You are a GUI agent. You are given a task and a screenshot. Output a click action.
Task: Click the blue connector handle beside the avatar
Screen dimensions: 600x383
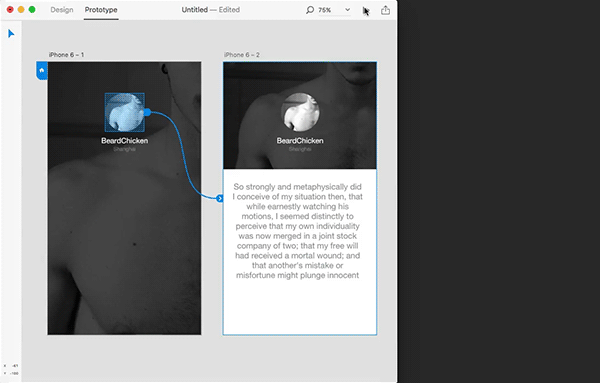pos(147,112)
